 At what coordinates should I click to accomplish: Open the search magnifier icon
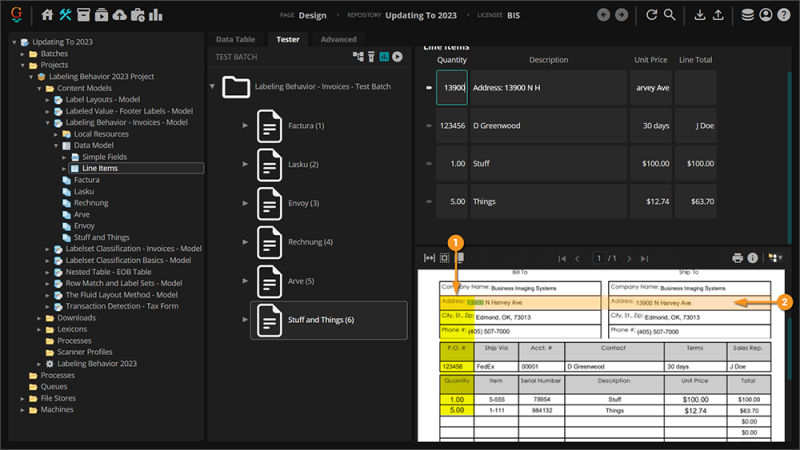669,15
